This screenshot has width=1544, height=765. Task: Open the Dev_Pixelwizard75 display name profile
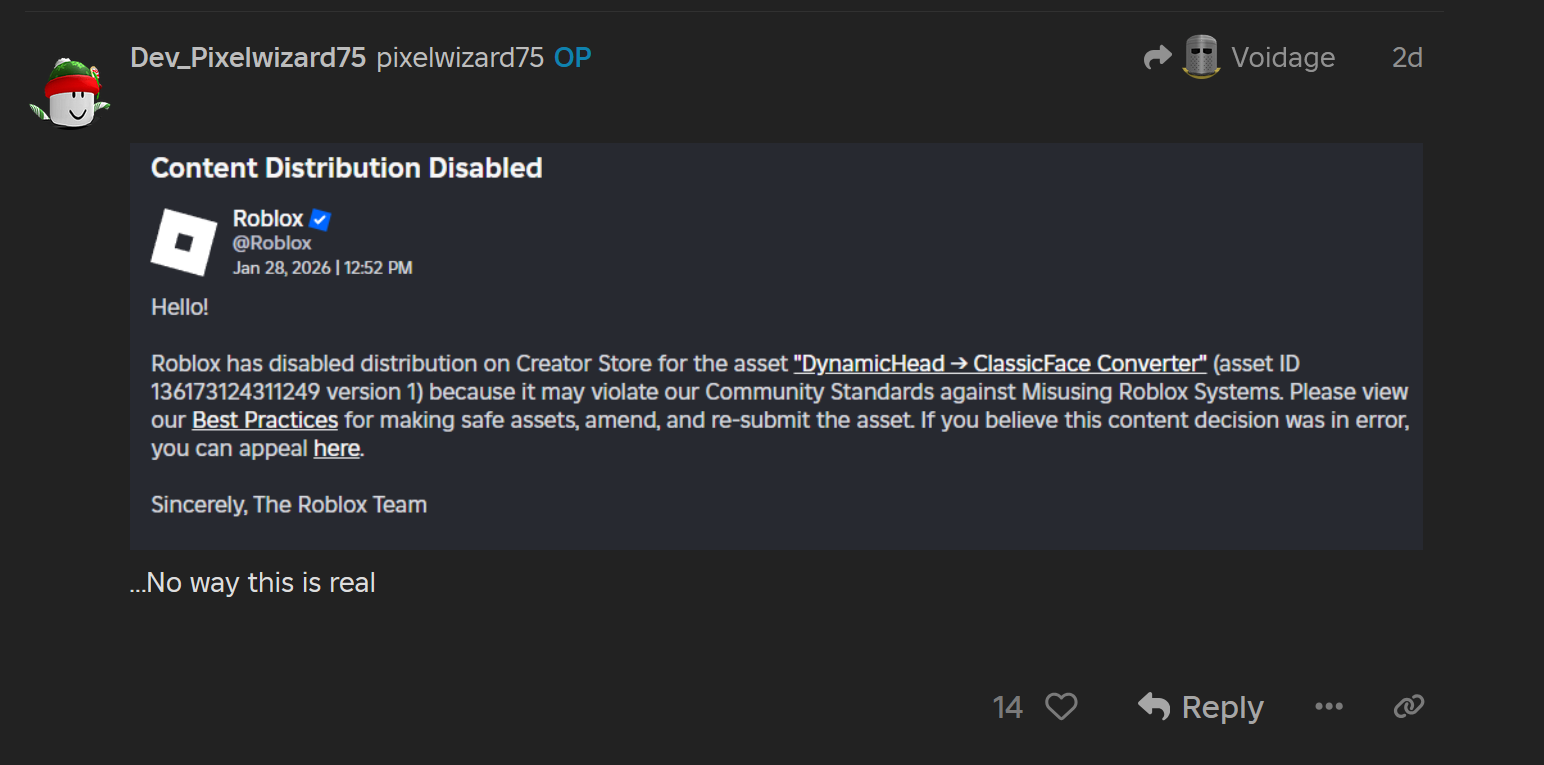pyautogui.click(x=248, y=58)
